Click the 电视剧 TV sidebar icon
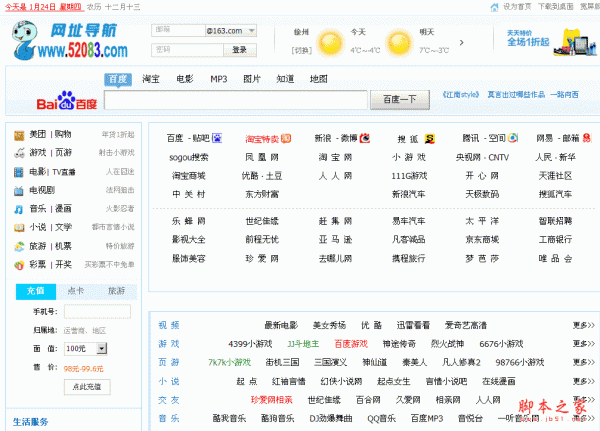600x431 pixels. click(19, 191)
